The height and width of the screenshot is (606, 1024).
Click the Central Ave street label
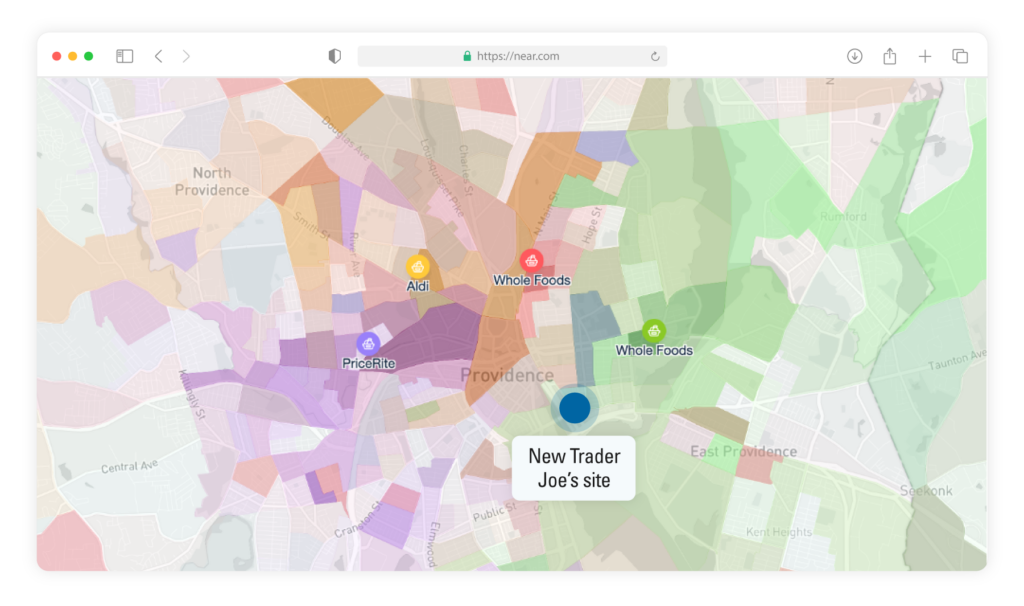129,466
